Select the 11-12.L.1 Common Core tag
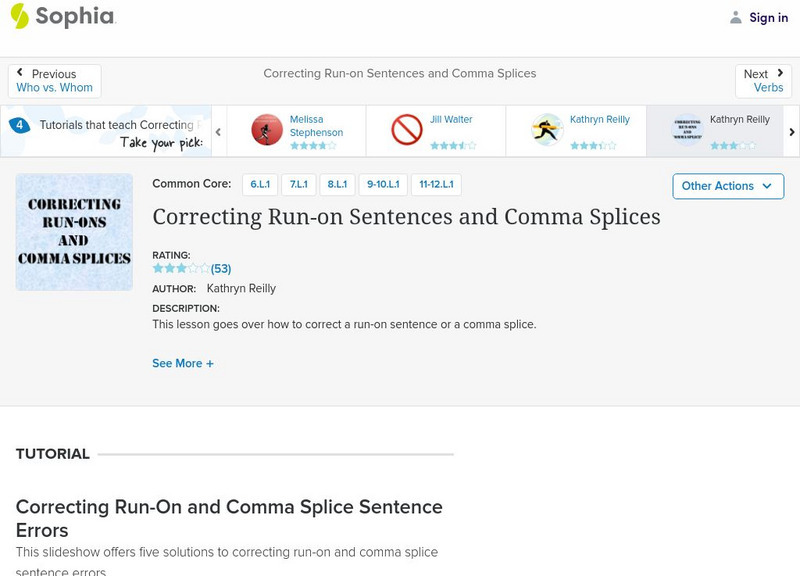Viewport: 800px width, 576px height. click(x=436, y=185)
